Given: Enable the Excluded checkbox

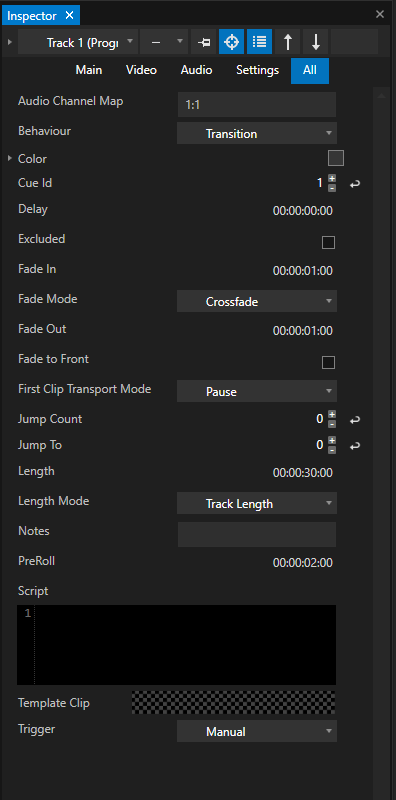Looking at the screenshot, I should (328, 242).
